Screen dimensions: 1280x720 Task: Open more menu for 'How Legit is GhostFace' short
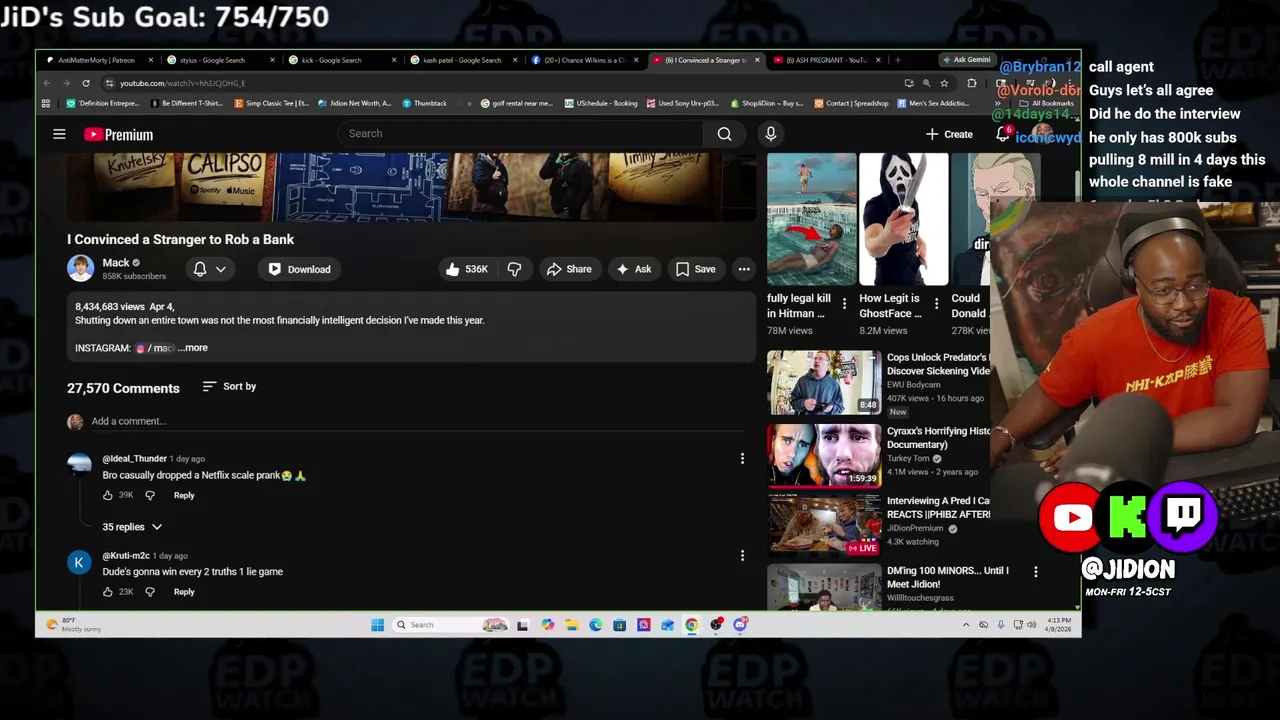click(936, 303)
